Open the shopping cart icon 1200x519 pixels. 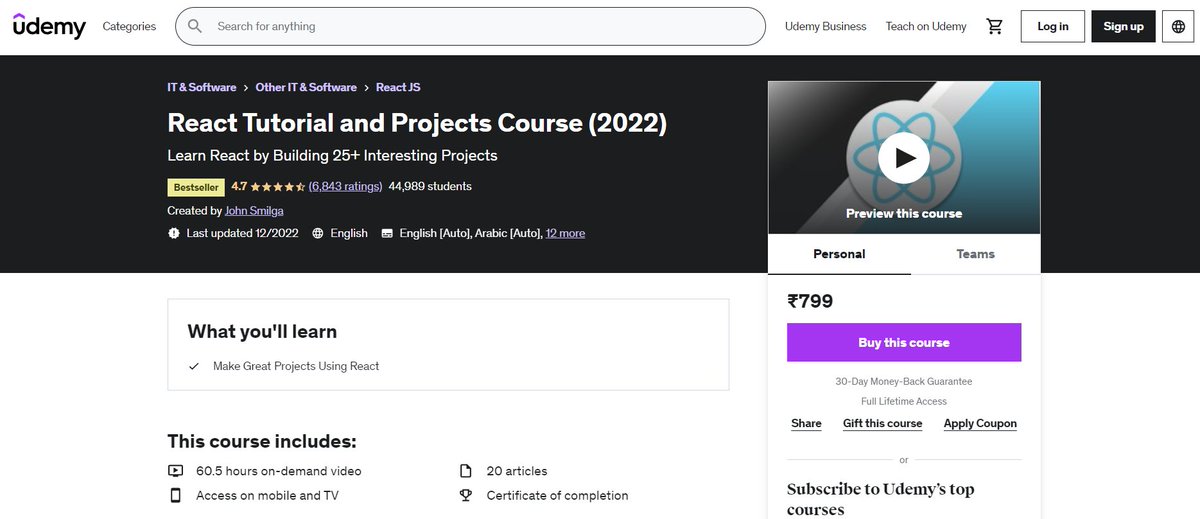994,26
